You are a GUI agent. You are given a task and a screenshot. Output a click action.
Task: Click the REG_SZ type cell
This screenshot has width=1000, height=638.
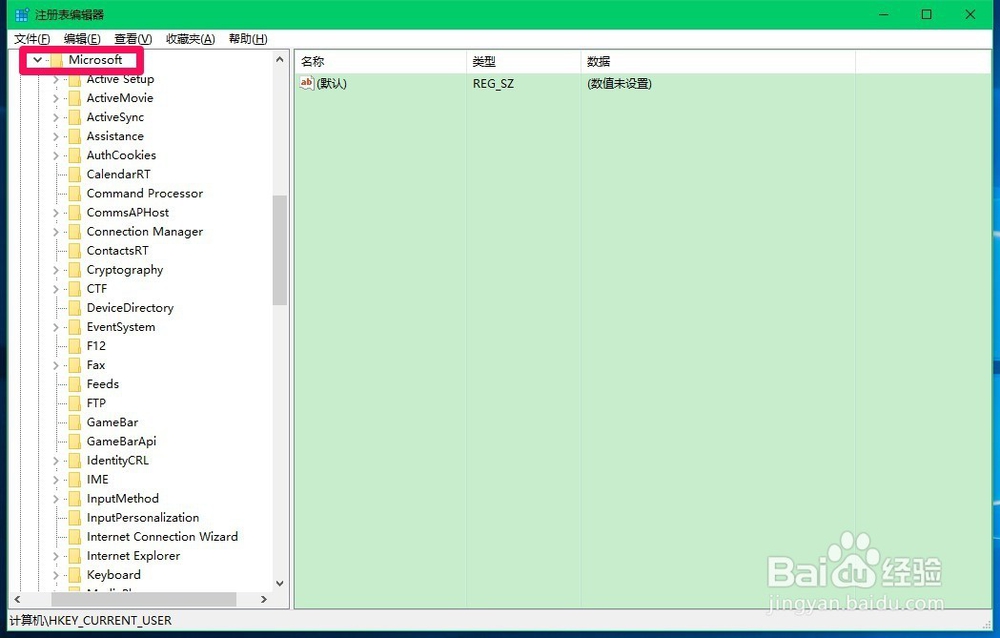493,84
